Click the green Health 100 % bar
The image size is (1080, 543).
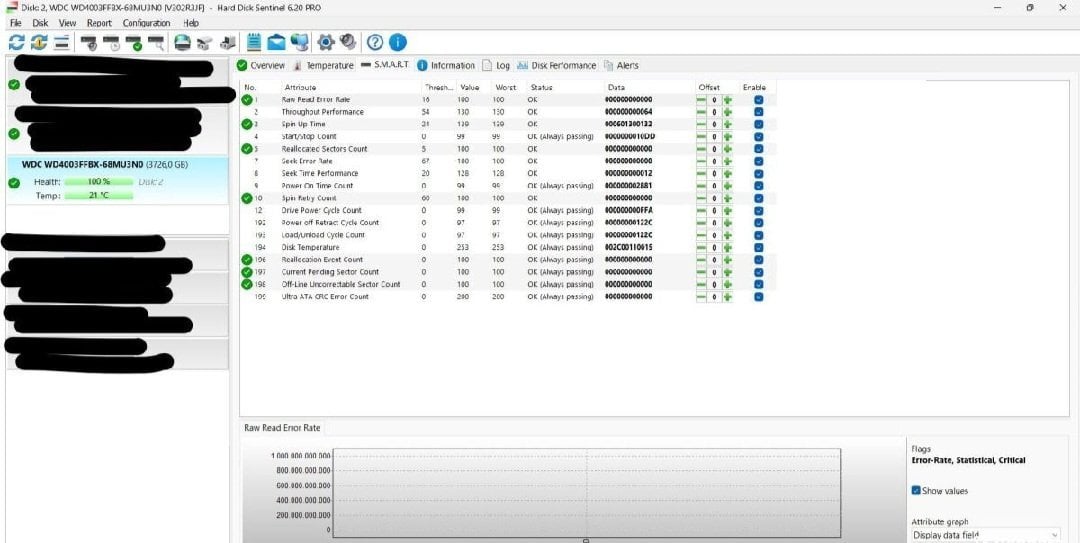click(x=98, y=182)
